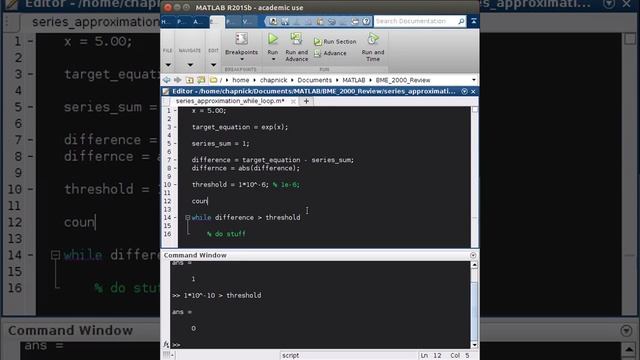640x360 pixels.
Task: Select the series_approximation_while_loop.m file tab
Action: 230,101
